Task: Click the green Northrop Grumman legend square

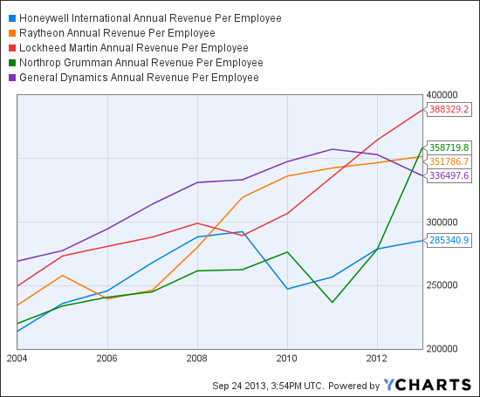Action: pos(12,63)
